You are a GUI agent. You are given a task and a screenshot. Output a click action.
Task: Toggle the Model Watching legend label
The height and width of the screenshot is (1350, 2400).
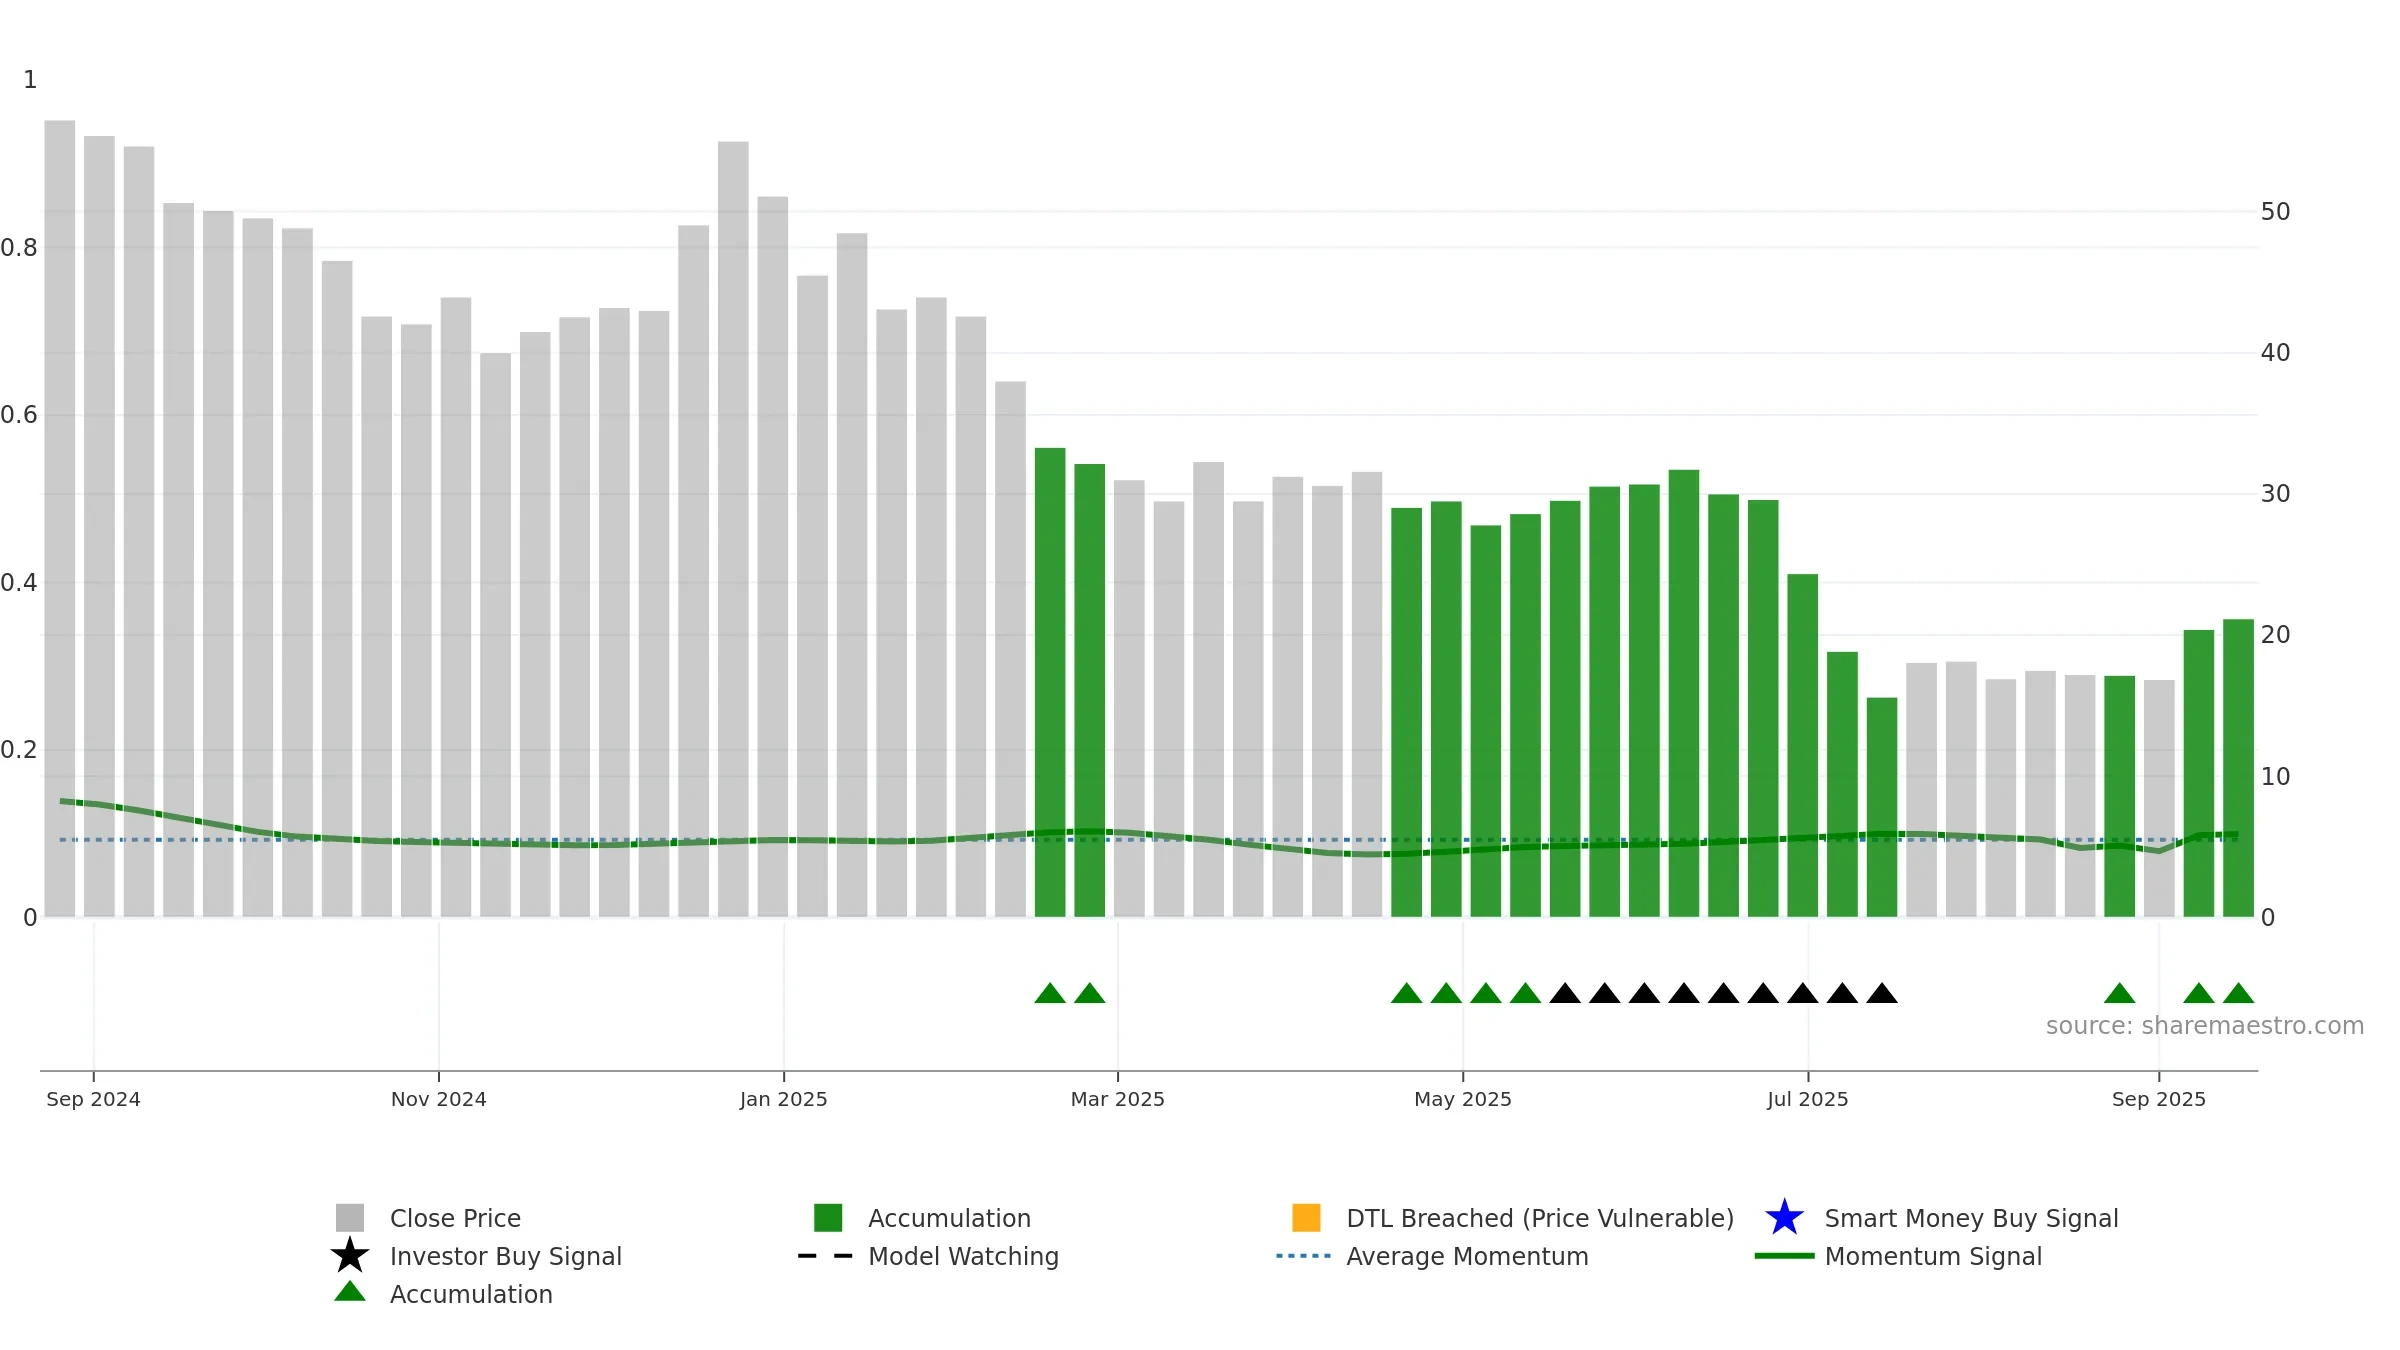pyautogui.click(x=963, y=1256)
